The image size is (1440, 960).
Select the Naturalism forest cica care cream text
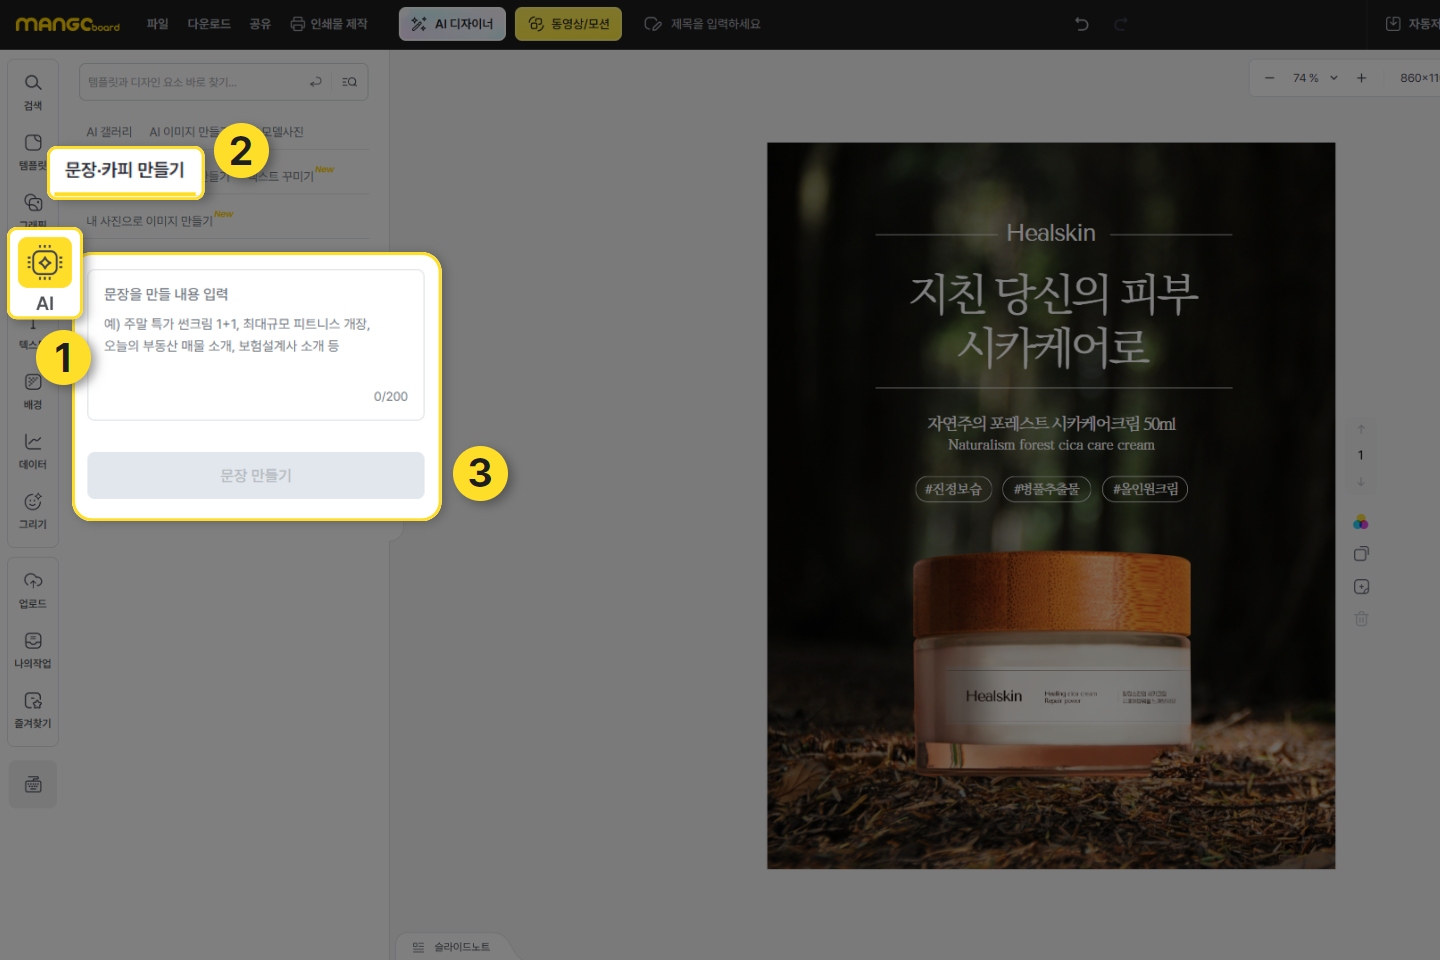click(1051, 445)
